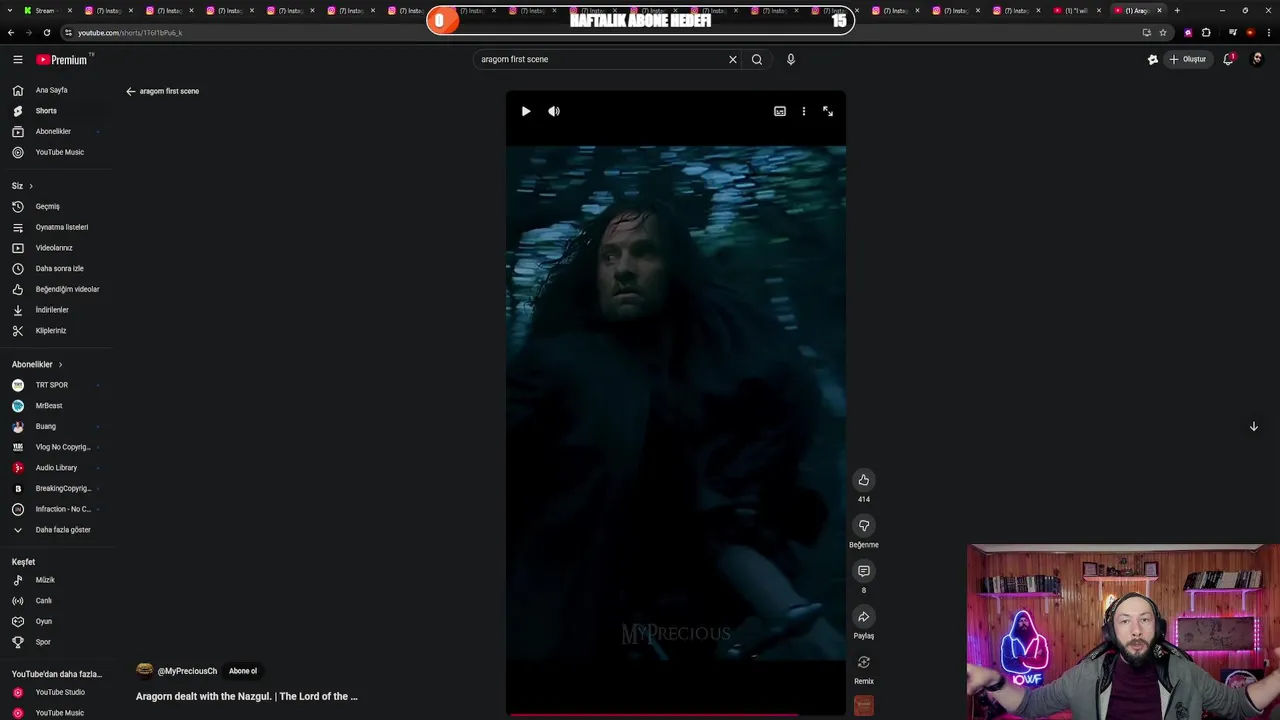The image size is (1280, 720).
Task: Like the Short with the thumbs up
Action: (864, 480)
